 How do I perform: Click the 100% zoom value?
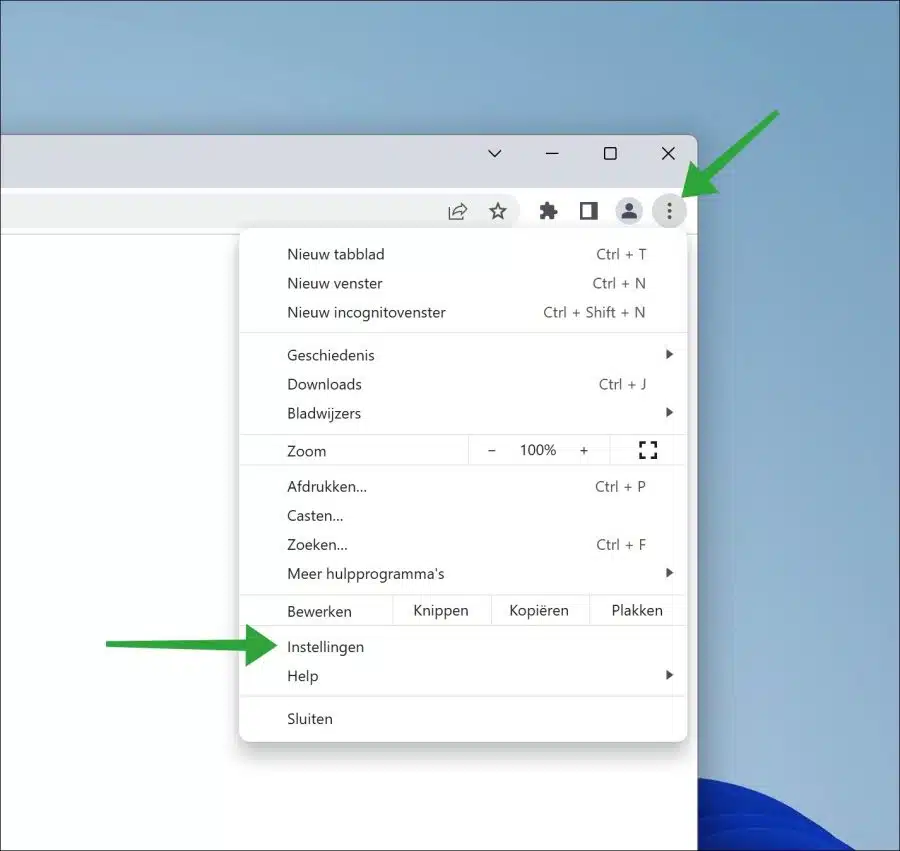538,450
